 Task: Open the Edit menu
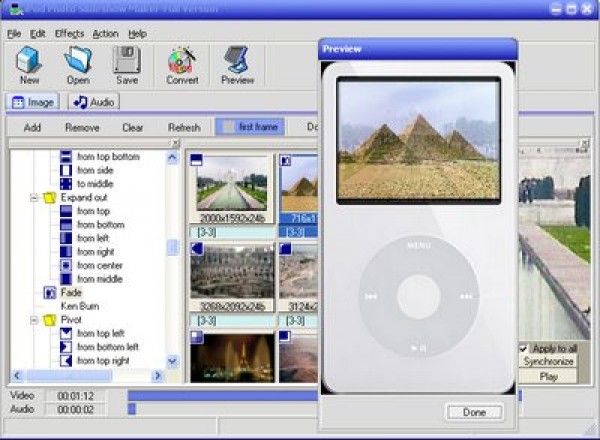(38, 34)
